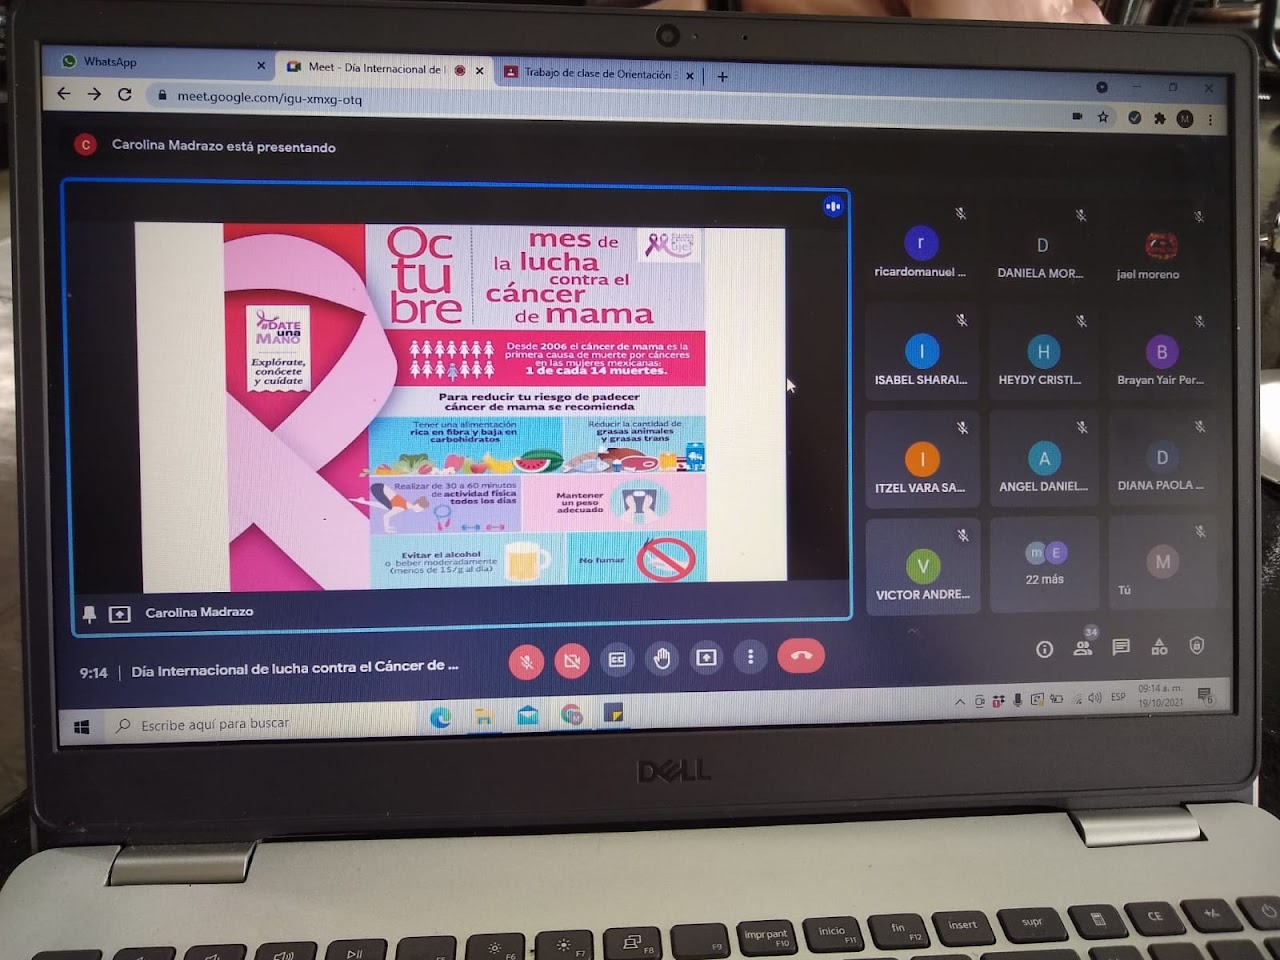Raise your hand in the meeting
Screen dimensions: 1280x960
[662, 658]
